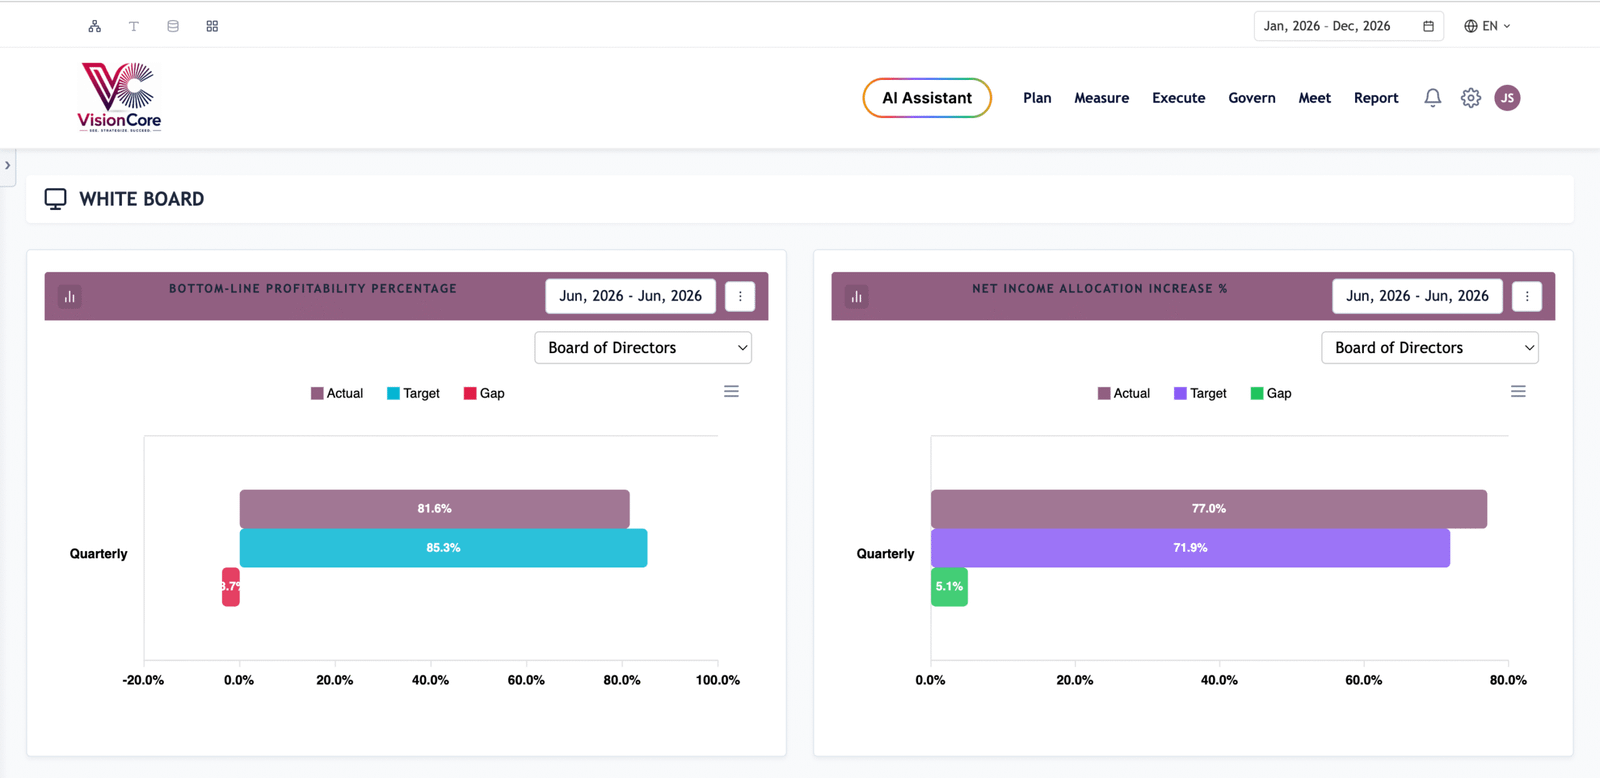
Task: Click the 81.6% Actual bar
Action: tap(435, 509)
